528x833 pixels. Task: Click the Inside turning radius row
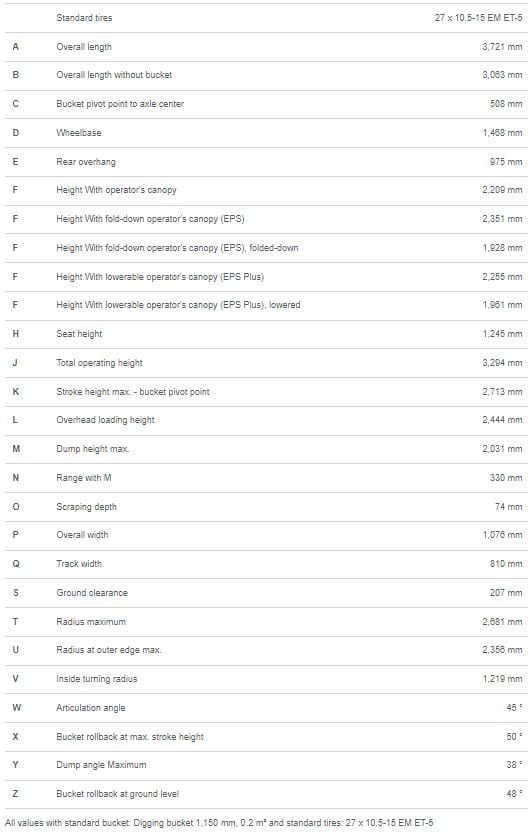[266, 678]
